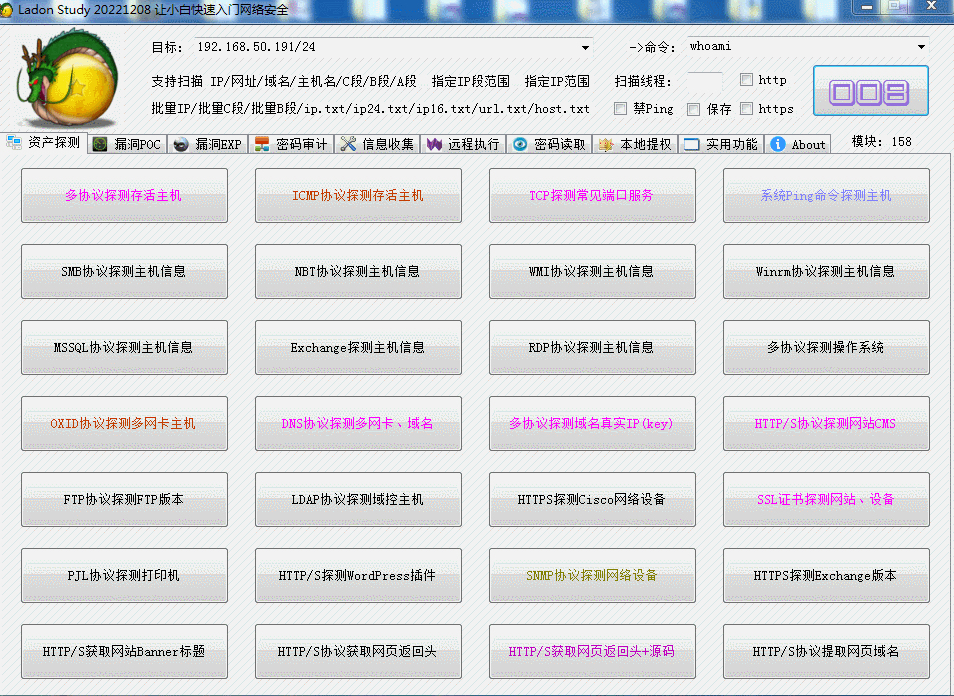Screen dimensions: 954x696
Task: Click the Android icon on 漏洞POC tab
Action: 97,142
